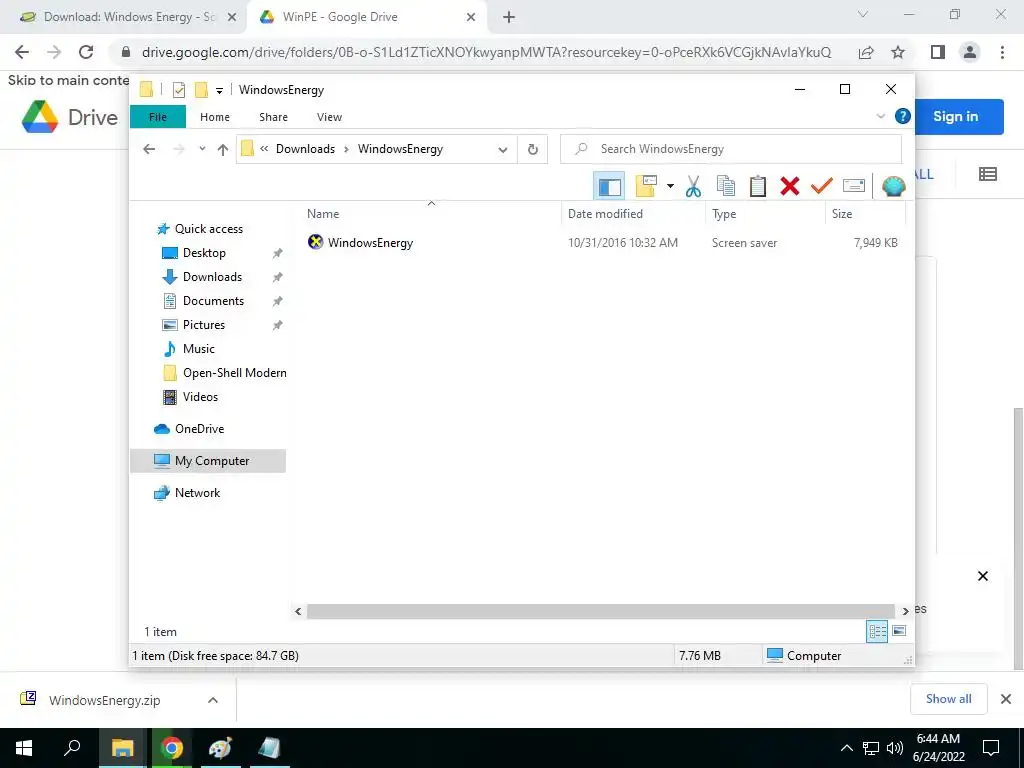The width and height of the screenshot is (1024, 768).
Task: Click Downloads in the address breadcrumb
Action: coord(305,149)
